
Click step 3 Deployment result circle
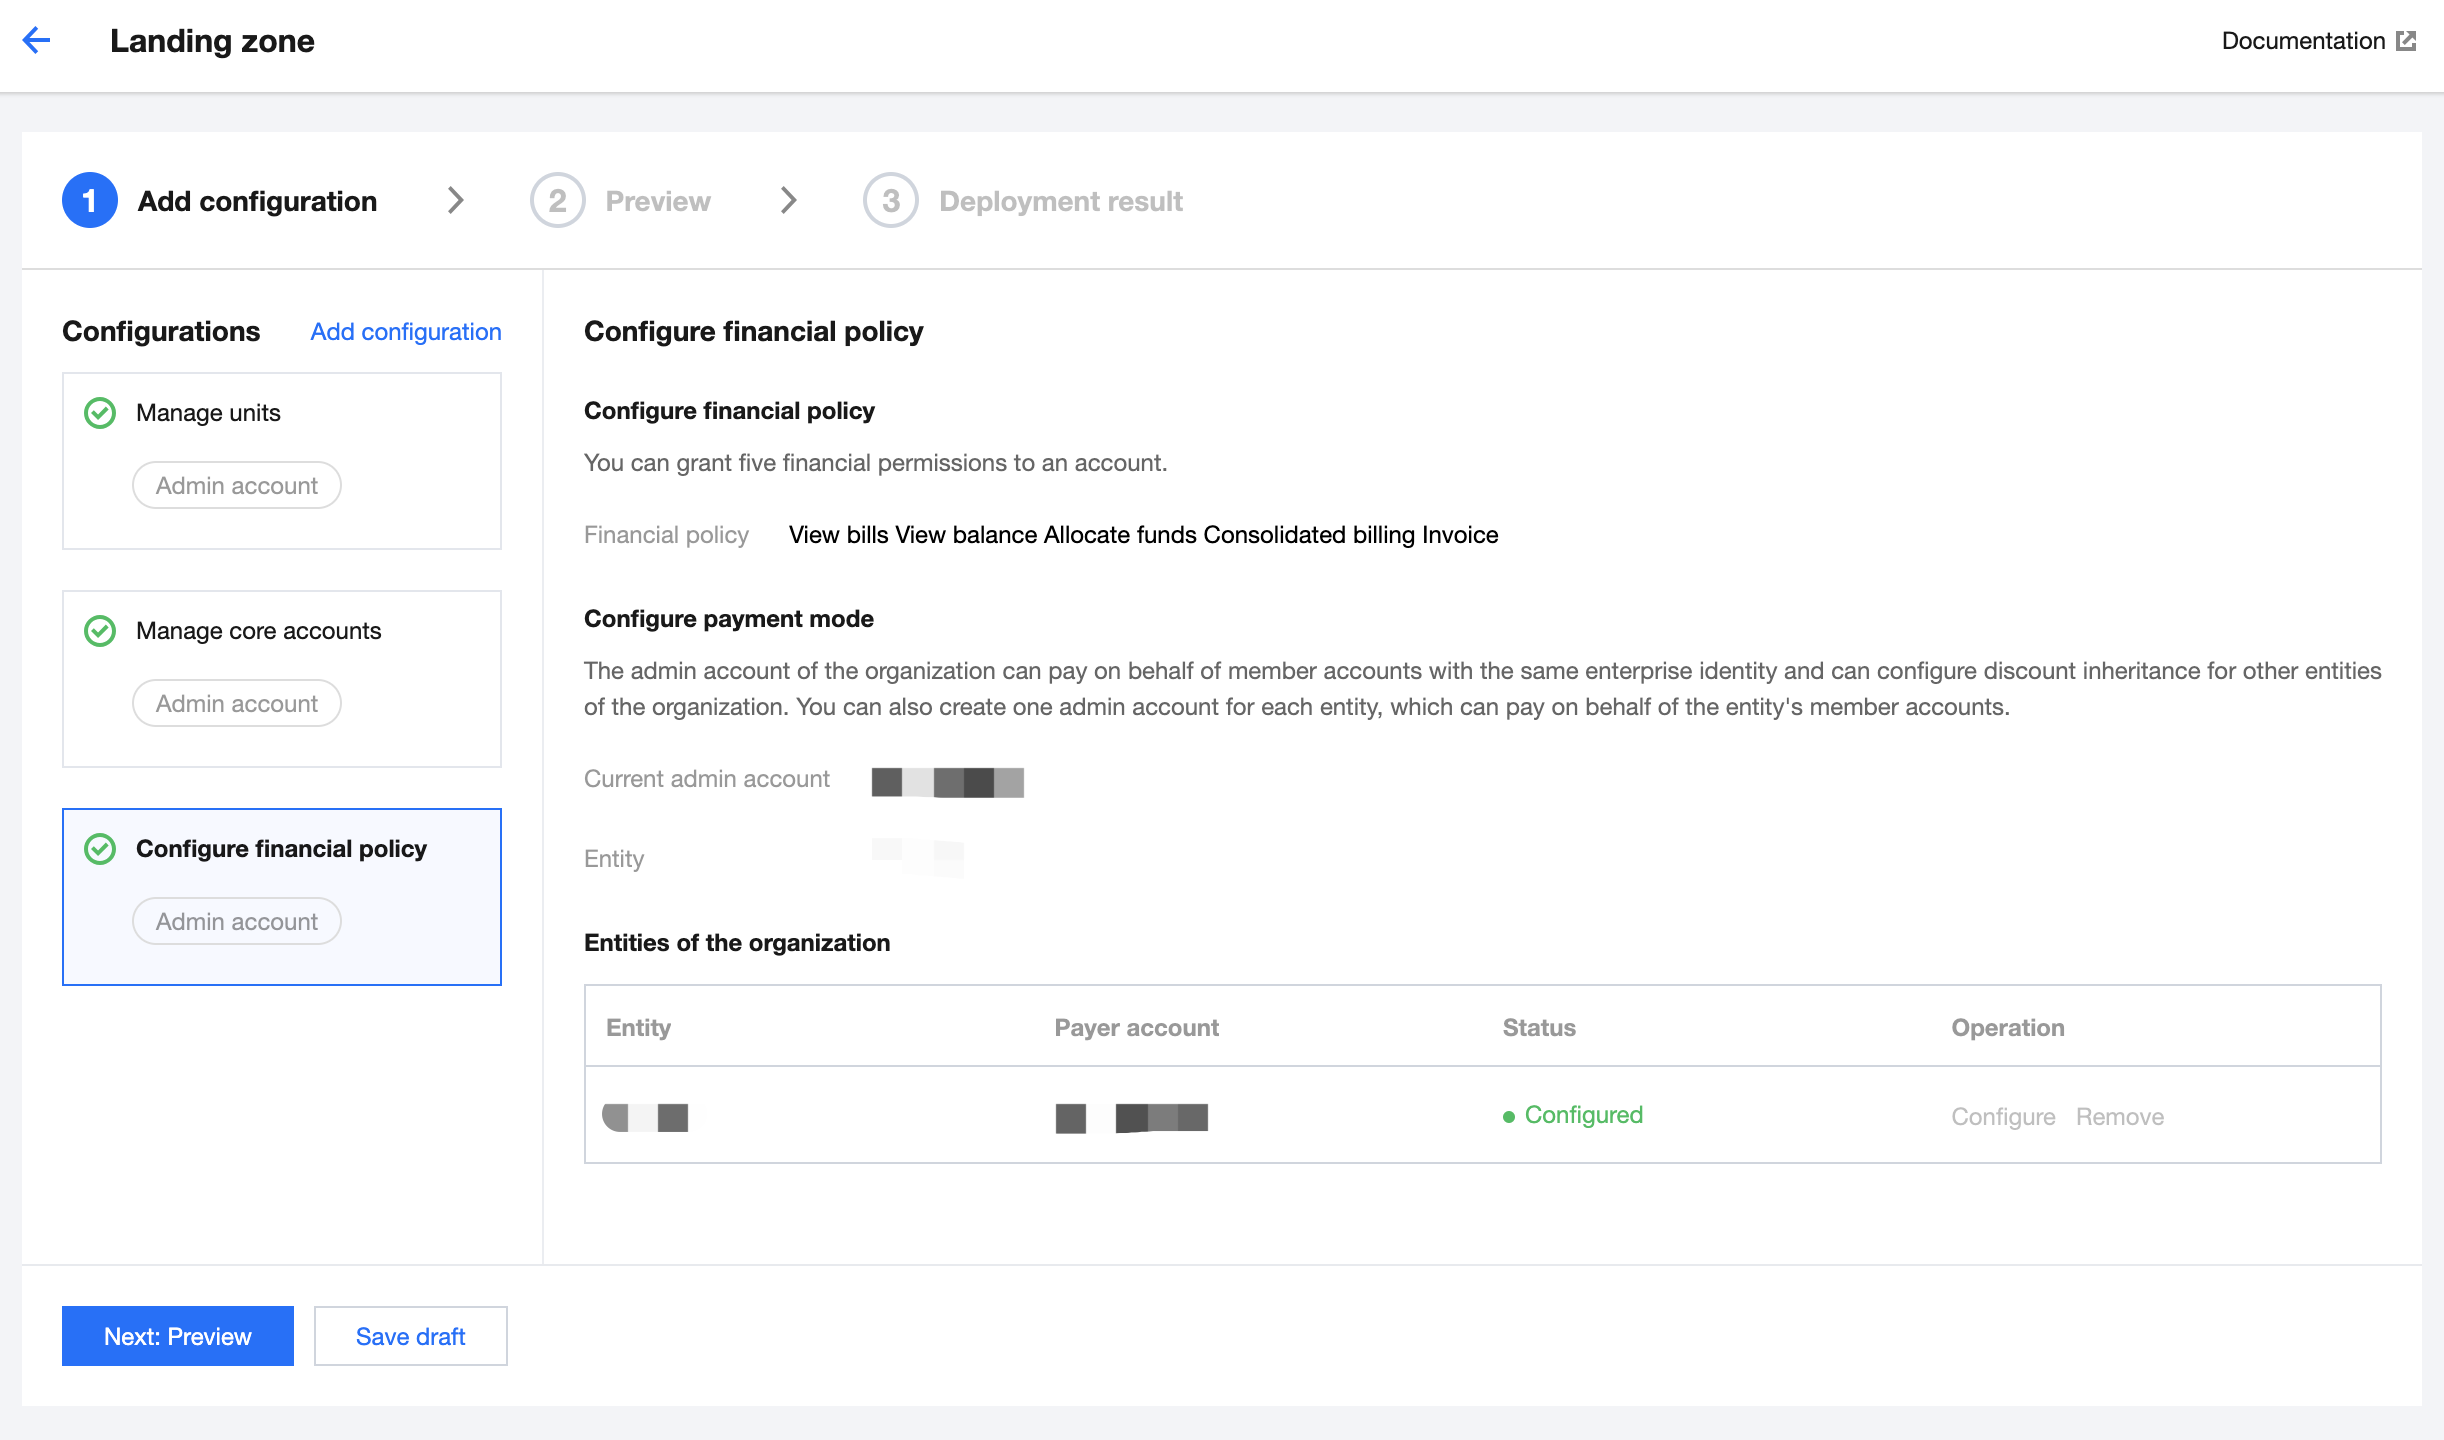[x=890, y=201]
